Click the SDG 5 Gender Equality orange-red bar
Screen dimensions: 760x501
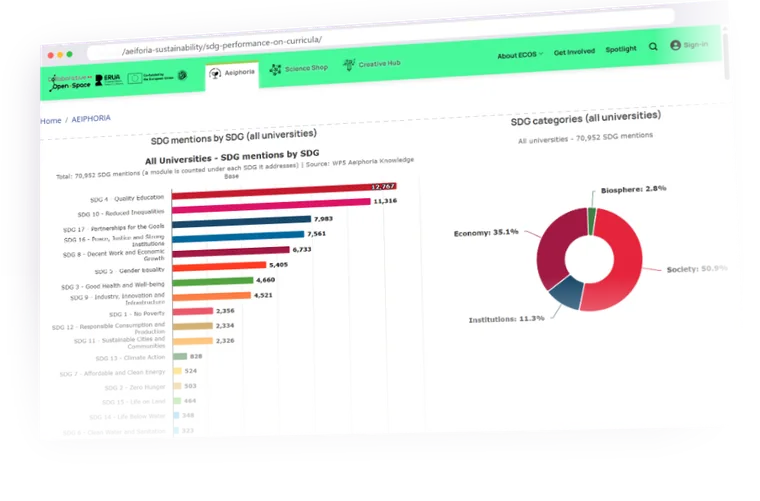pyautogui.click(x=219, y=266)
